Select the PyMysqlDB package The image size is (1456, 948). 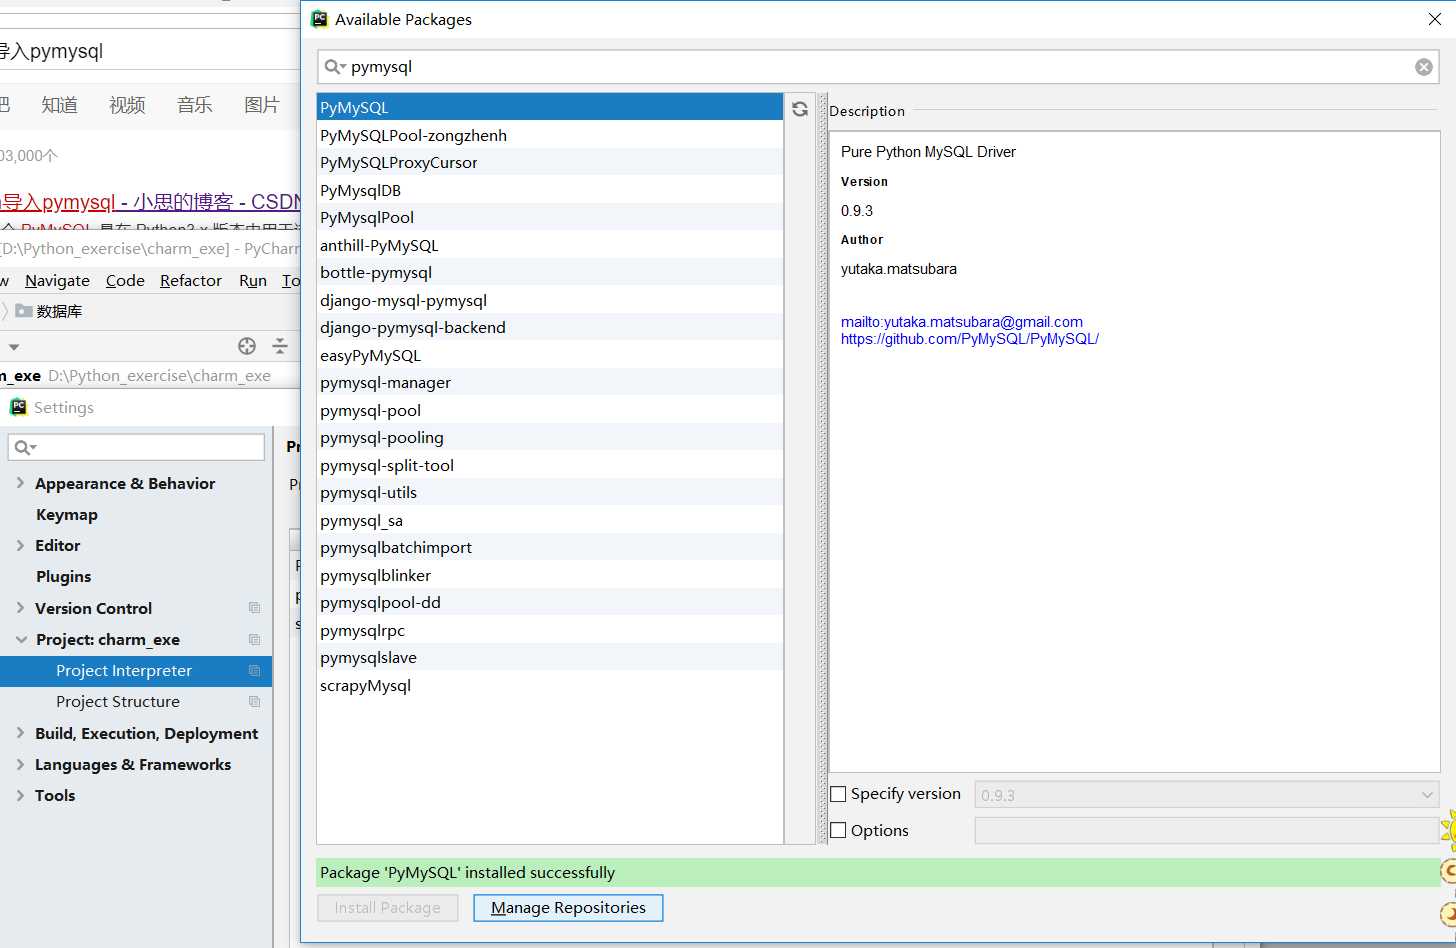pos(550,190)
